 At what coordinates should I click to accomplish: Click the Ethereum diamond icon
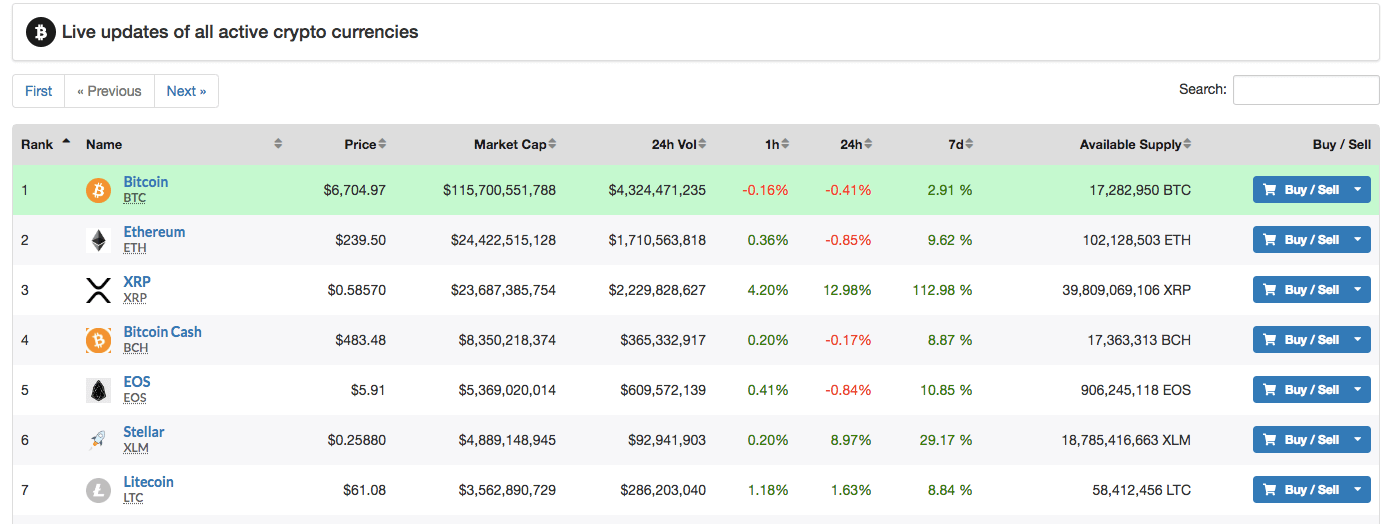tap(99, 240)
